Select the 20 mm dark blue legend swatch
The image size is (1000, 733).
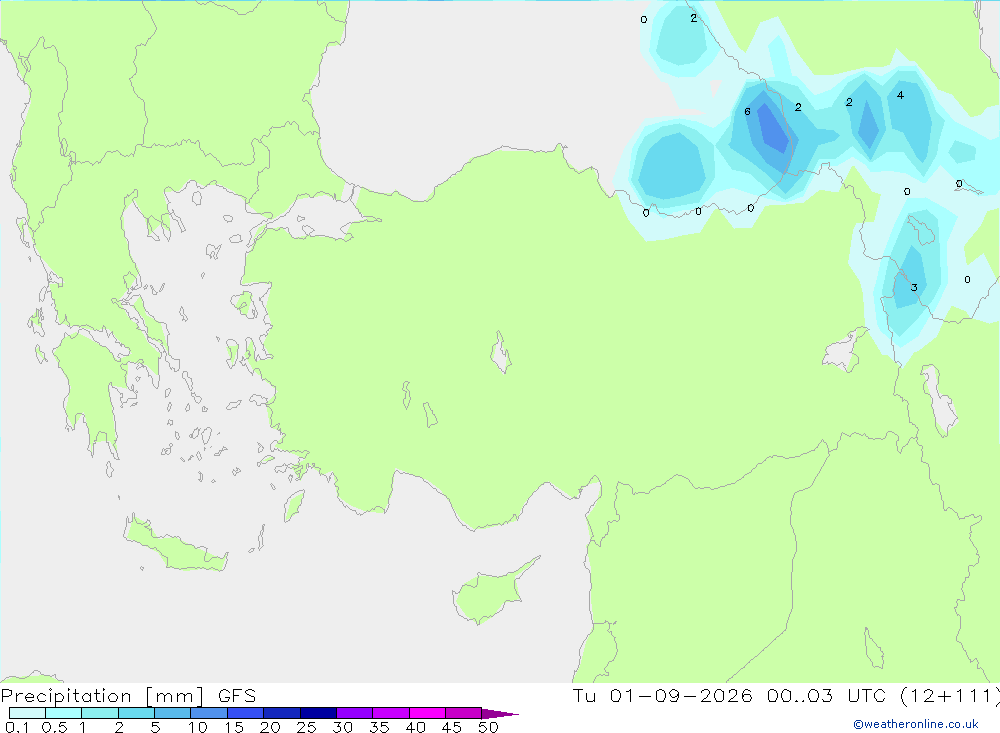(x=281, y=713)
